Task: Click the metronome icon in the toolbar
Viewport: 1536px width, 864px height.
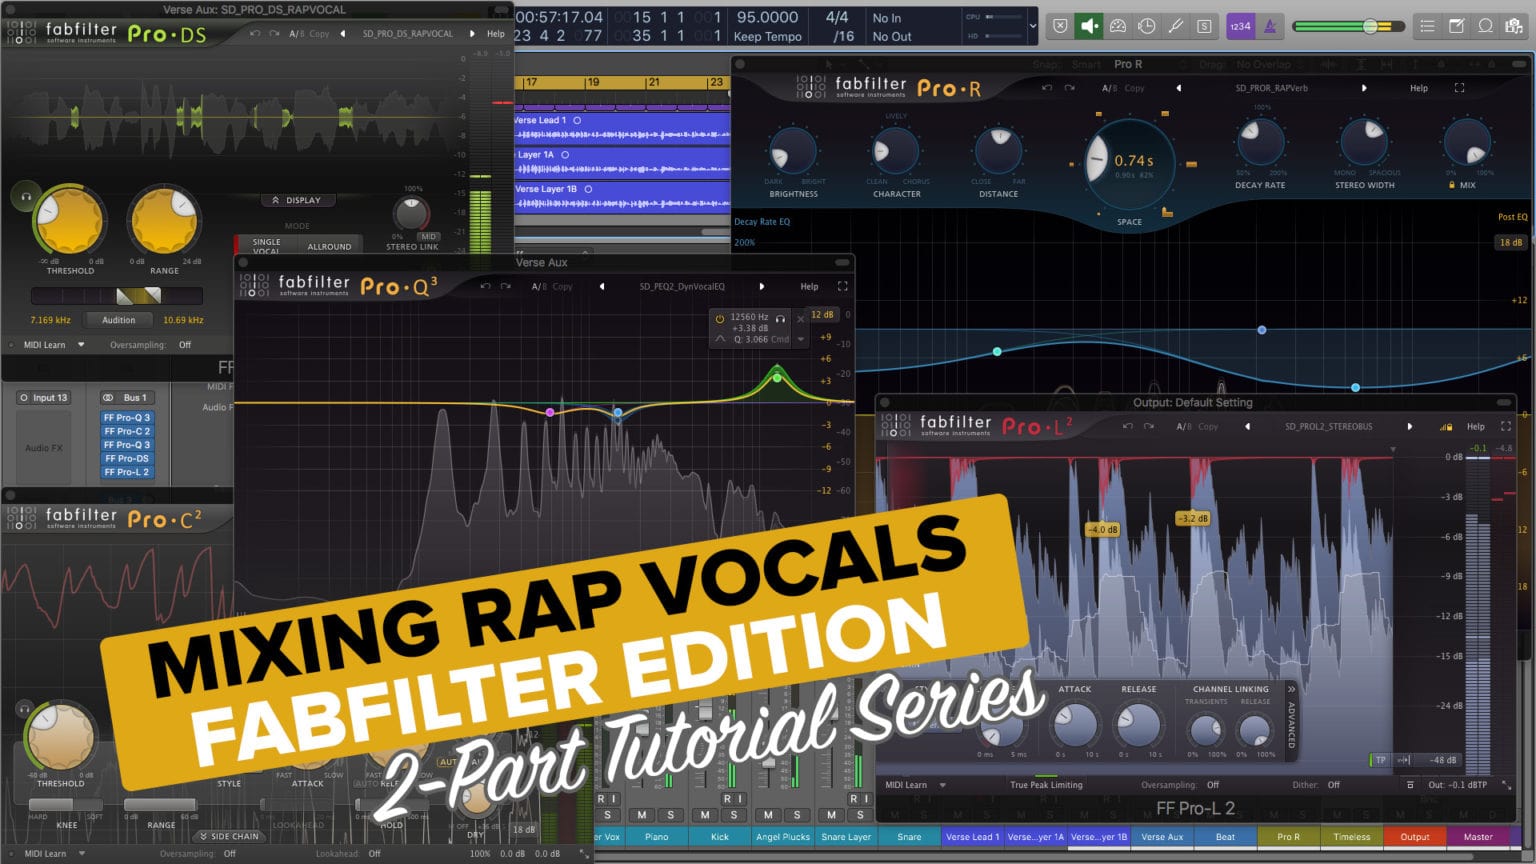Action: pyautogui.click(x=1269, y=26)
